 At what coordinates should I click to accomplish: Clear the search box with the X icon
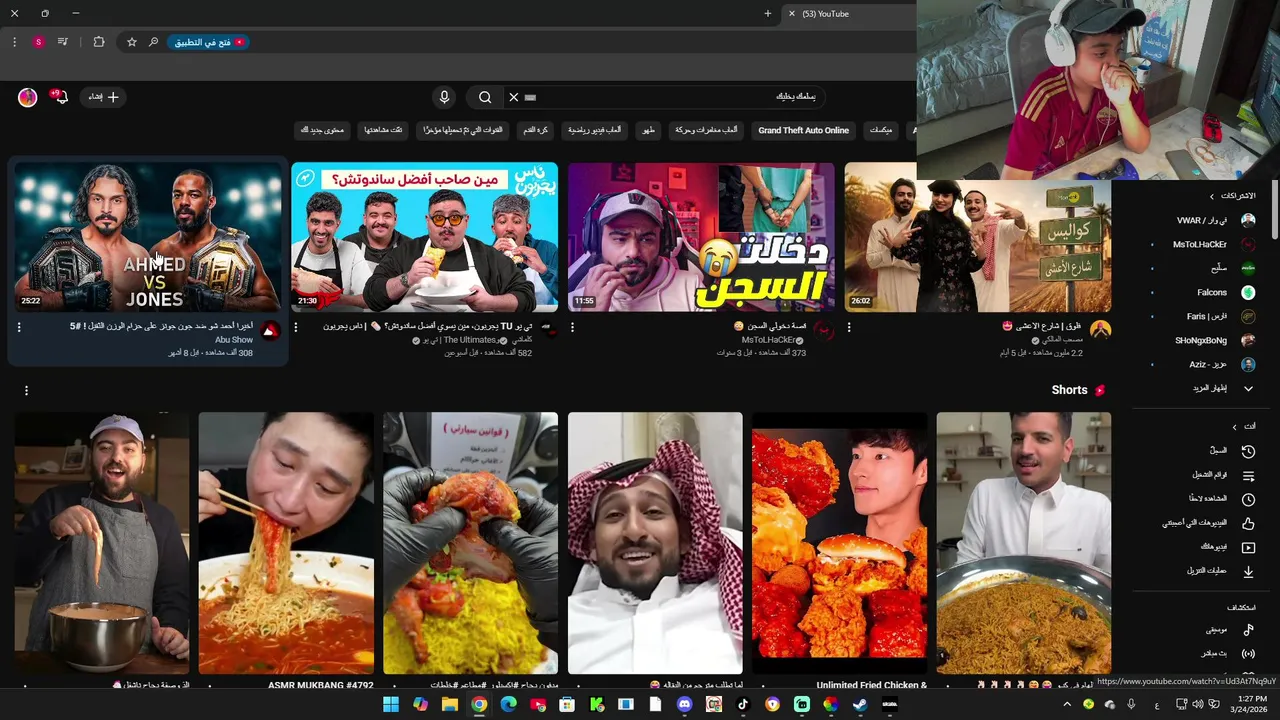tap(513, 97)
